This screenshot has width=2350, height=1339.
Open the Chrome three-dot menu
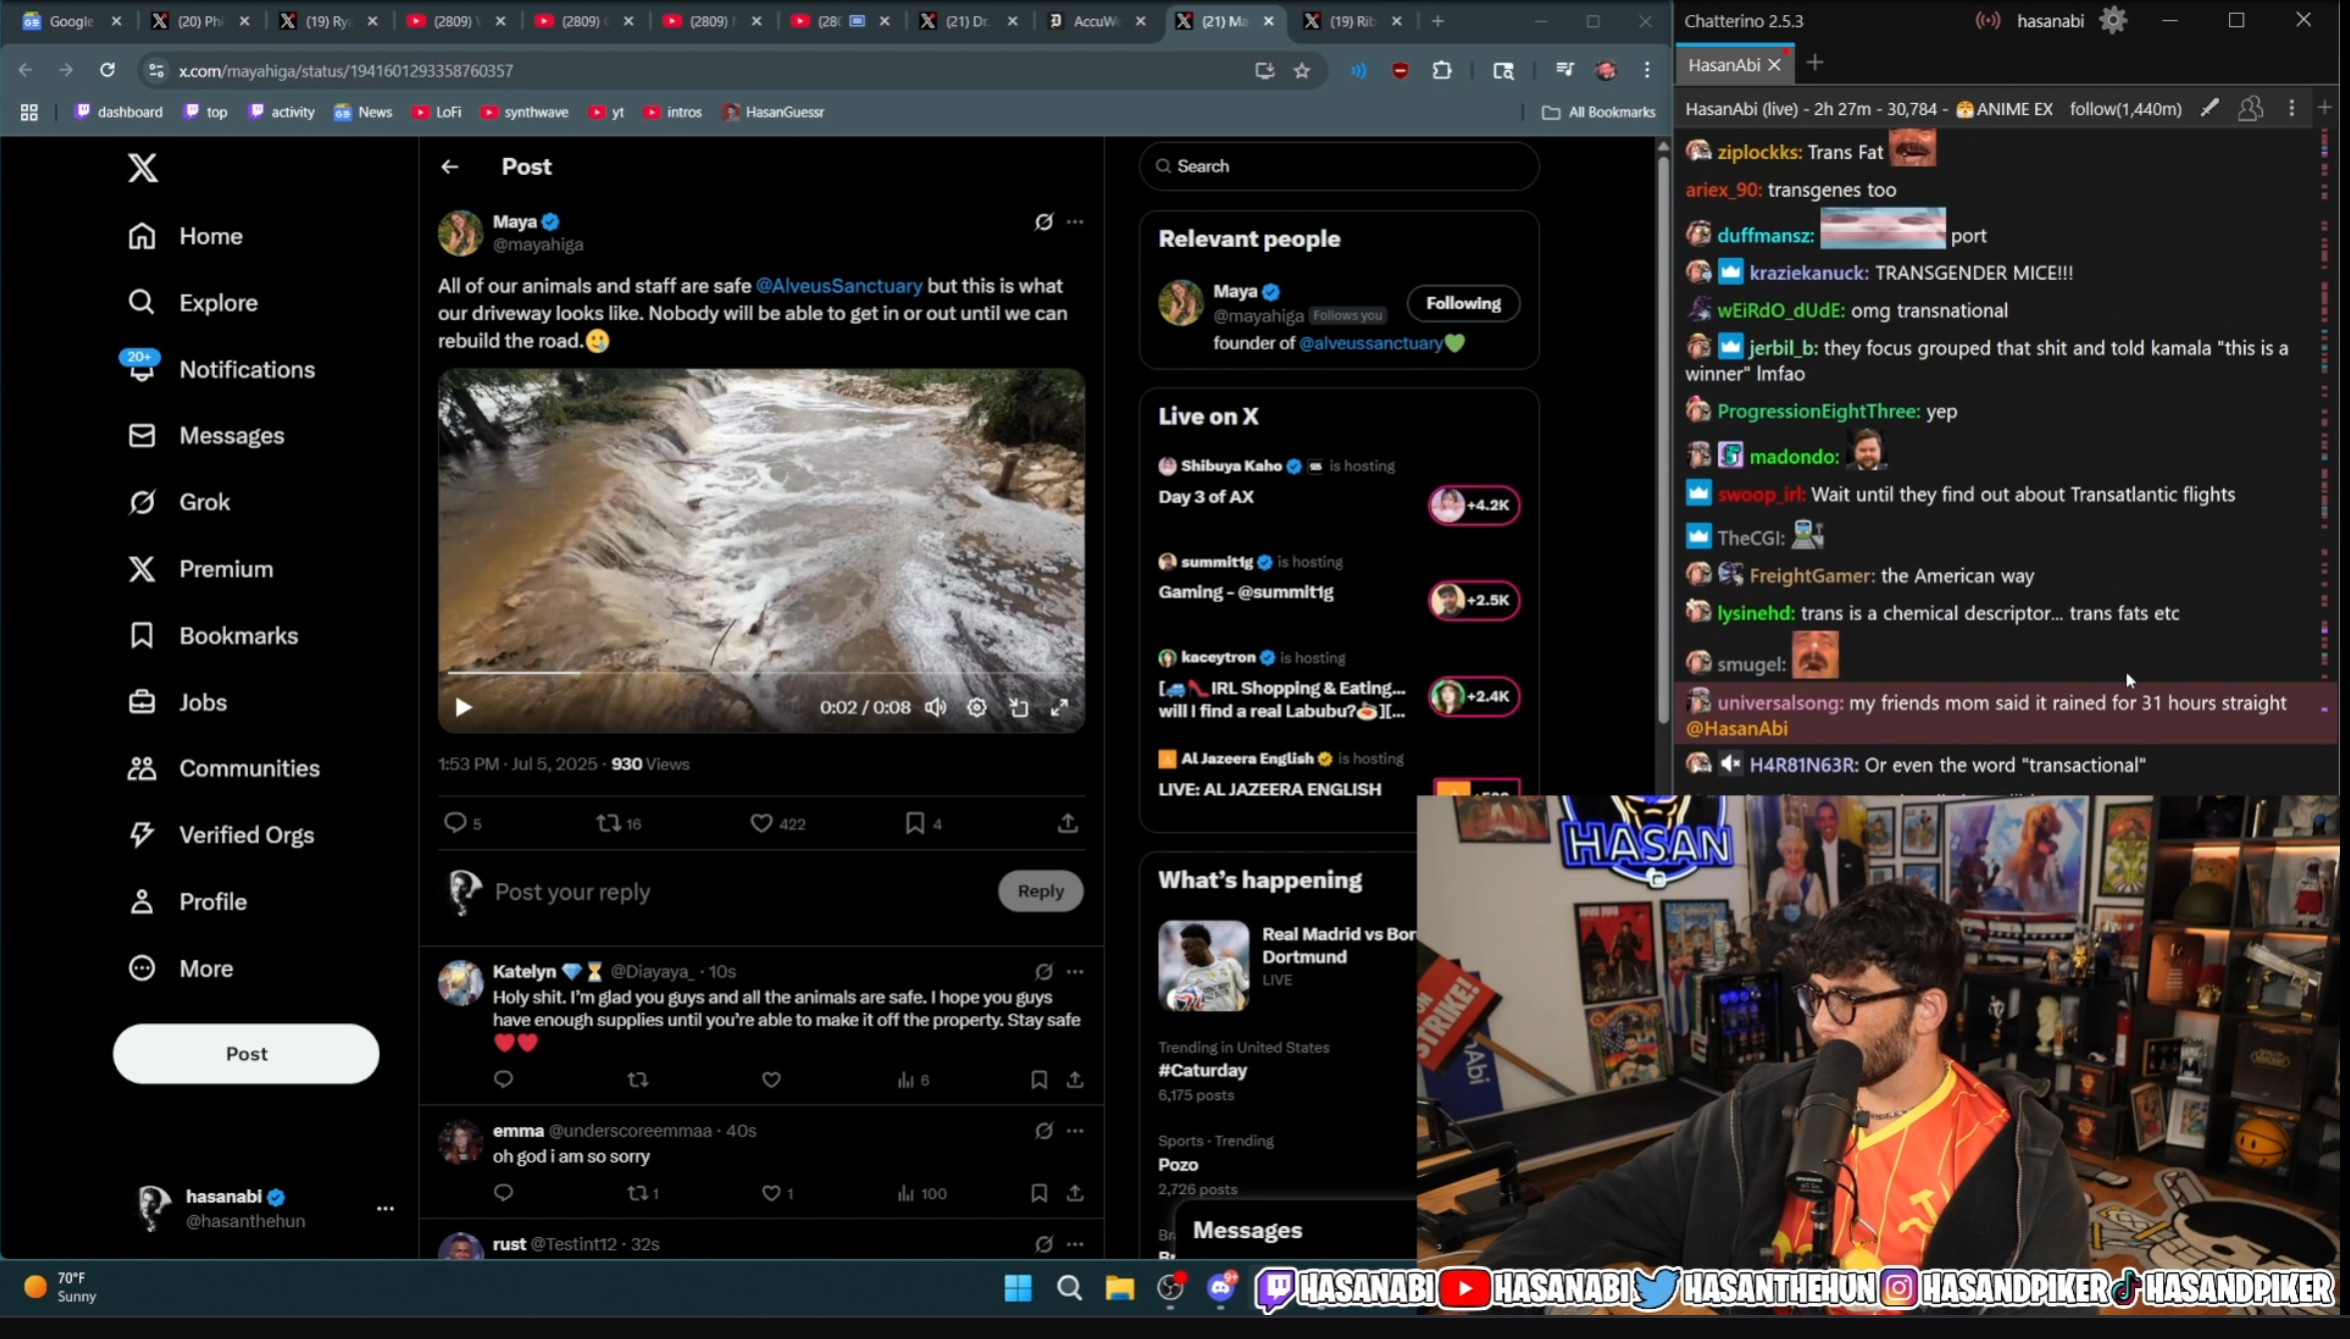click(1647, 70)
